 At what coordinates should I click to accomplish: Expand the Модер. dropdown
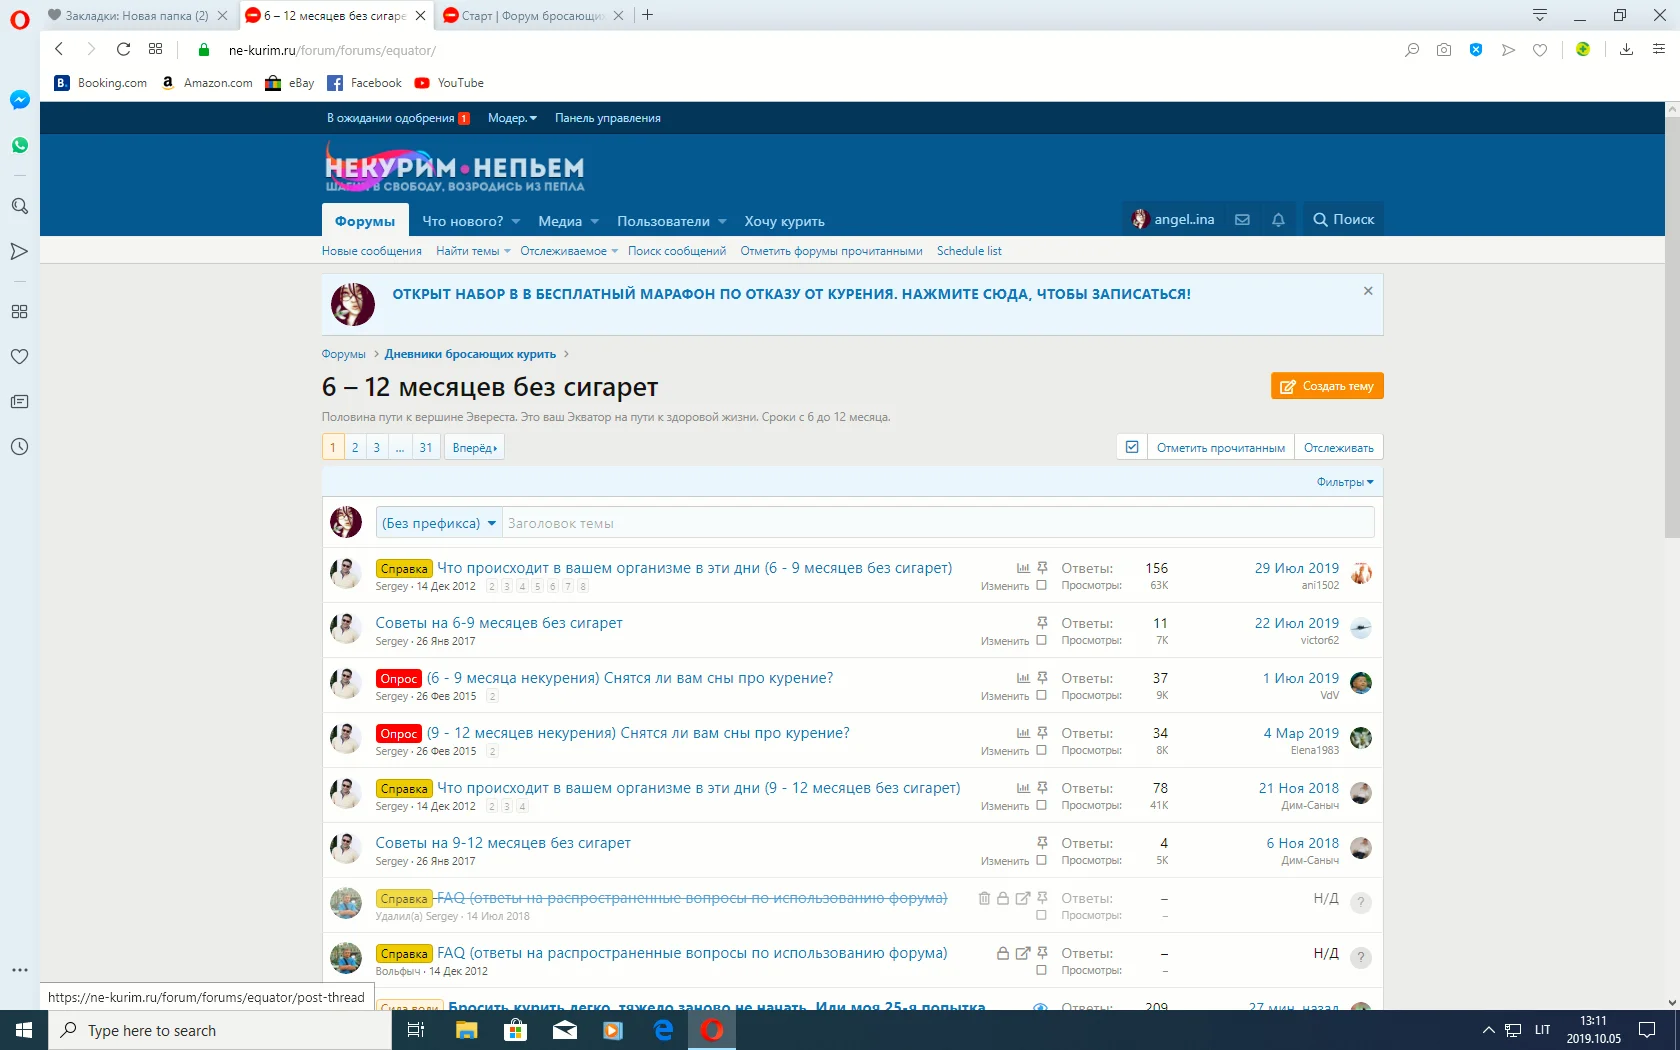coord(512,118)
